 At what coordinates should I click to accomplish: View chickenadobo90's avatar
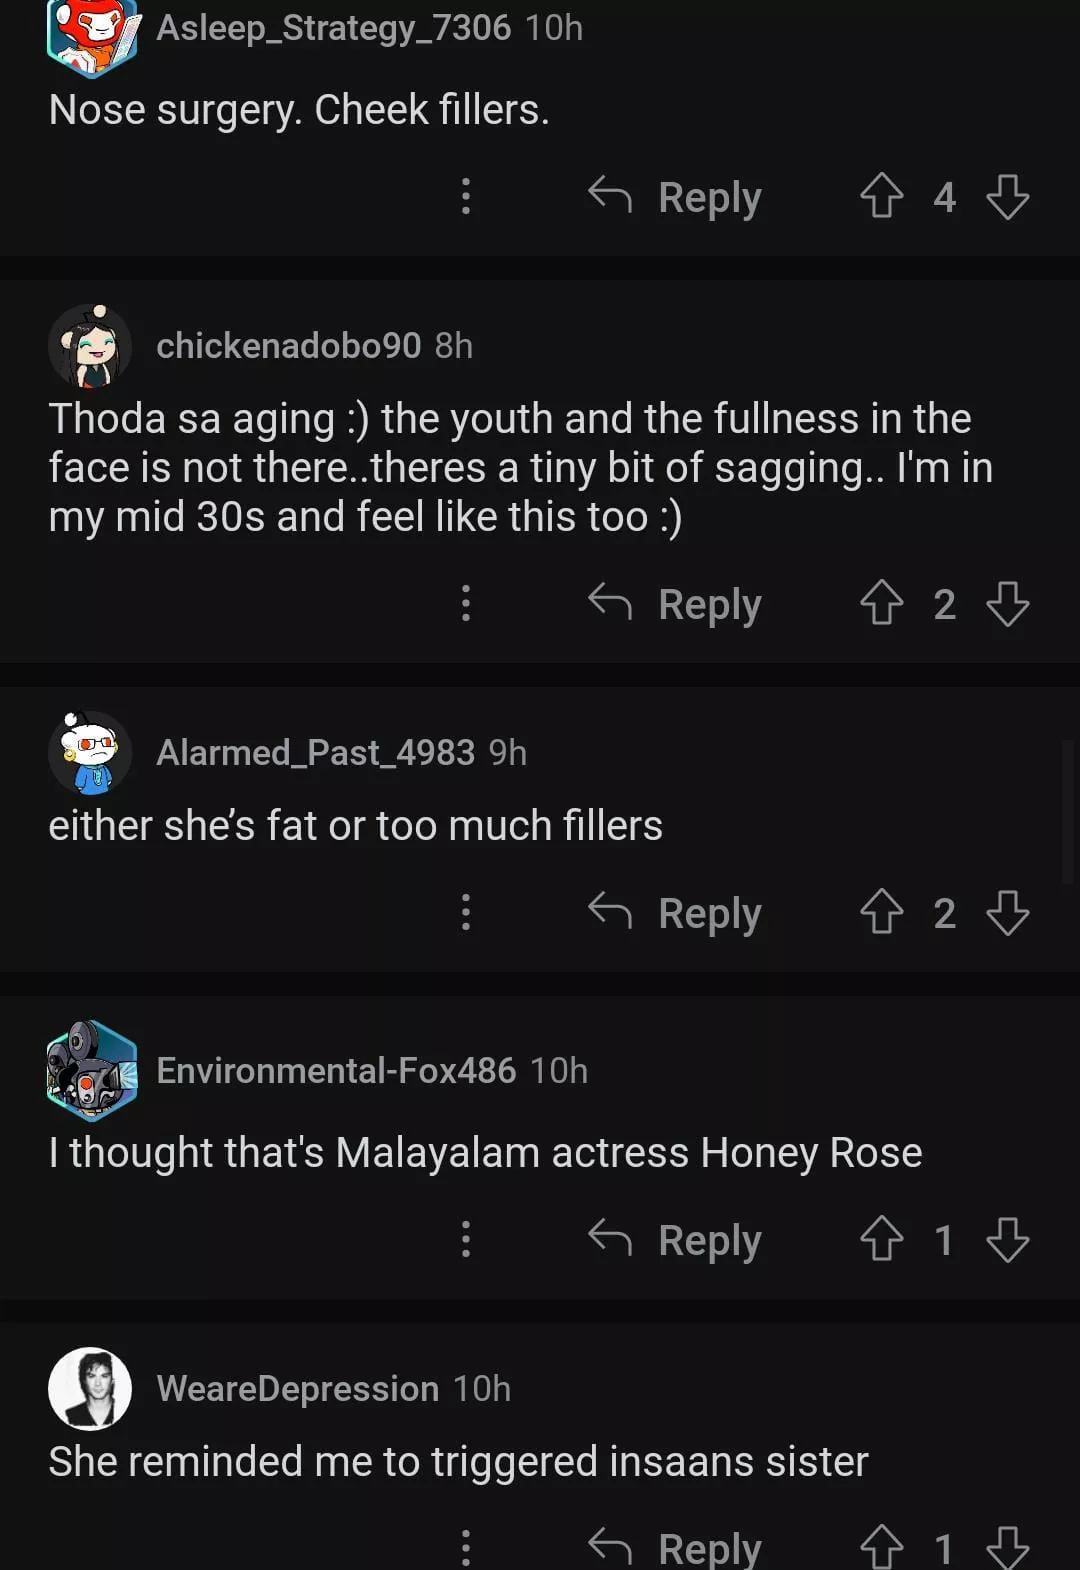click(90, 346)
